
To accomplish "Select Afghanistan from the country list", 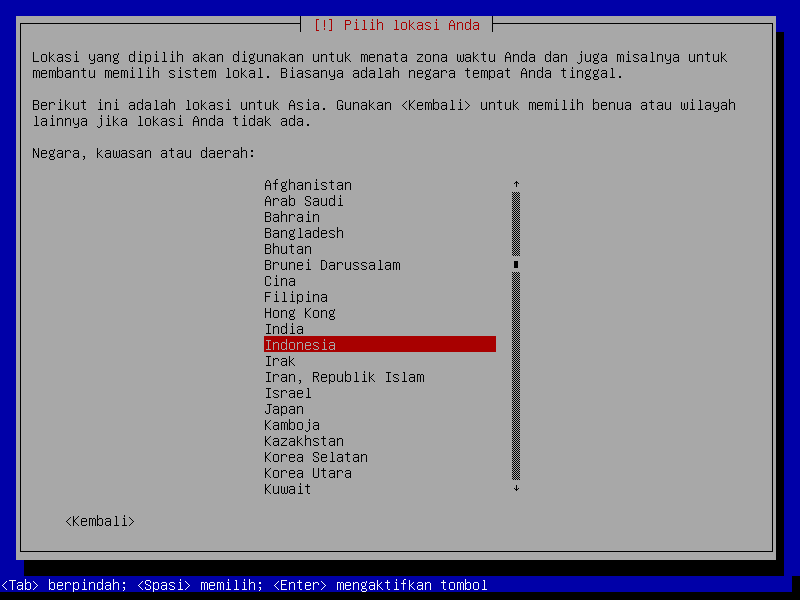I will [308, 185].
